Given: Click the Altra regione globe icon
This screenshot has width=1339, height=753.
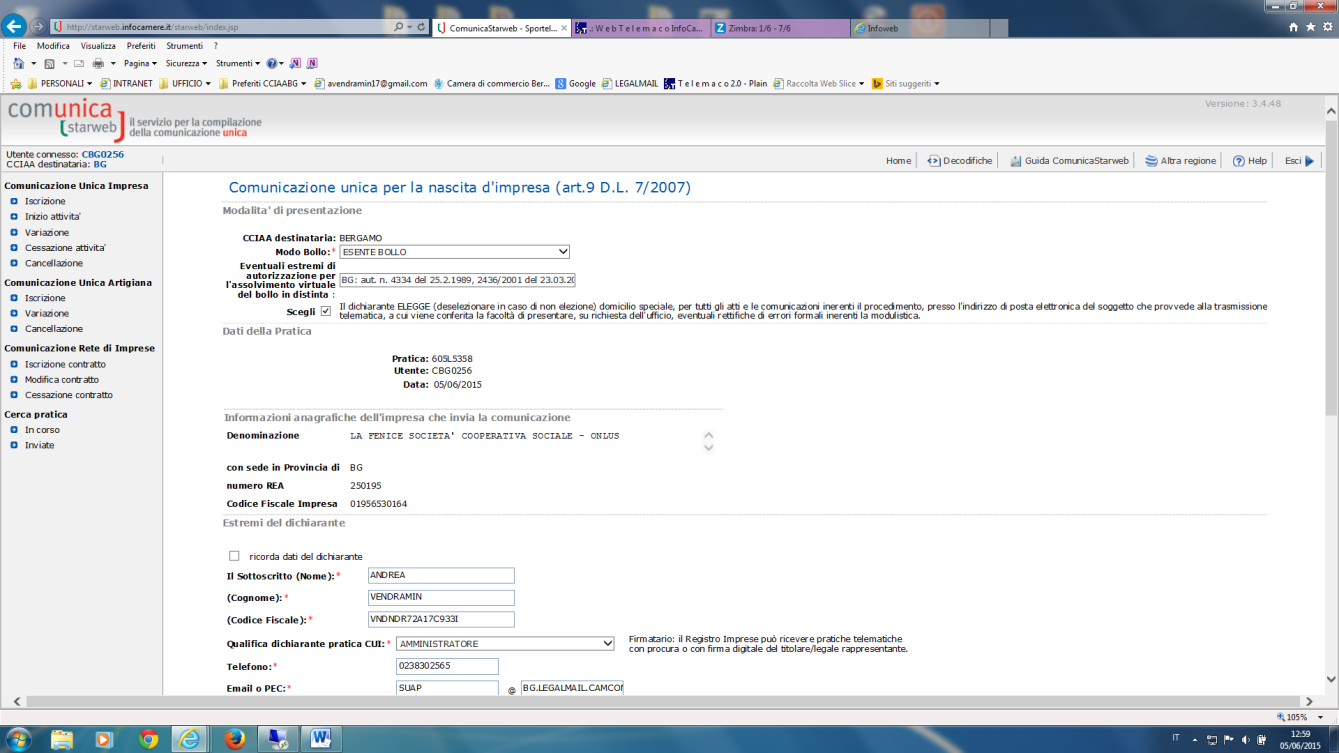Looking at the screenshot, I should 1151,161.
